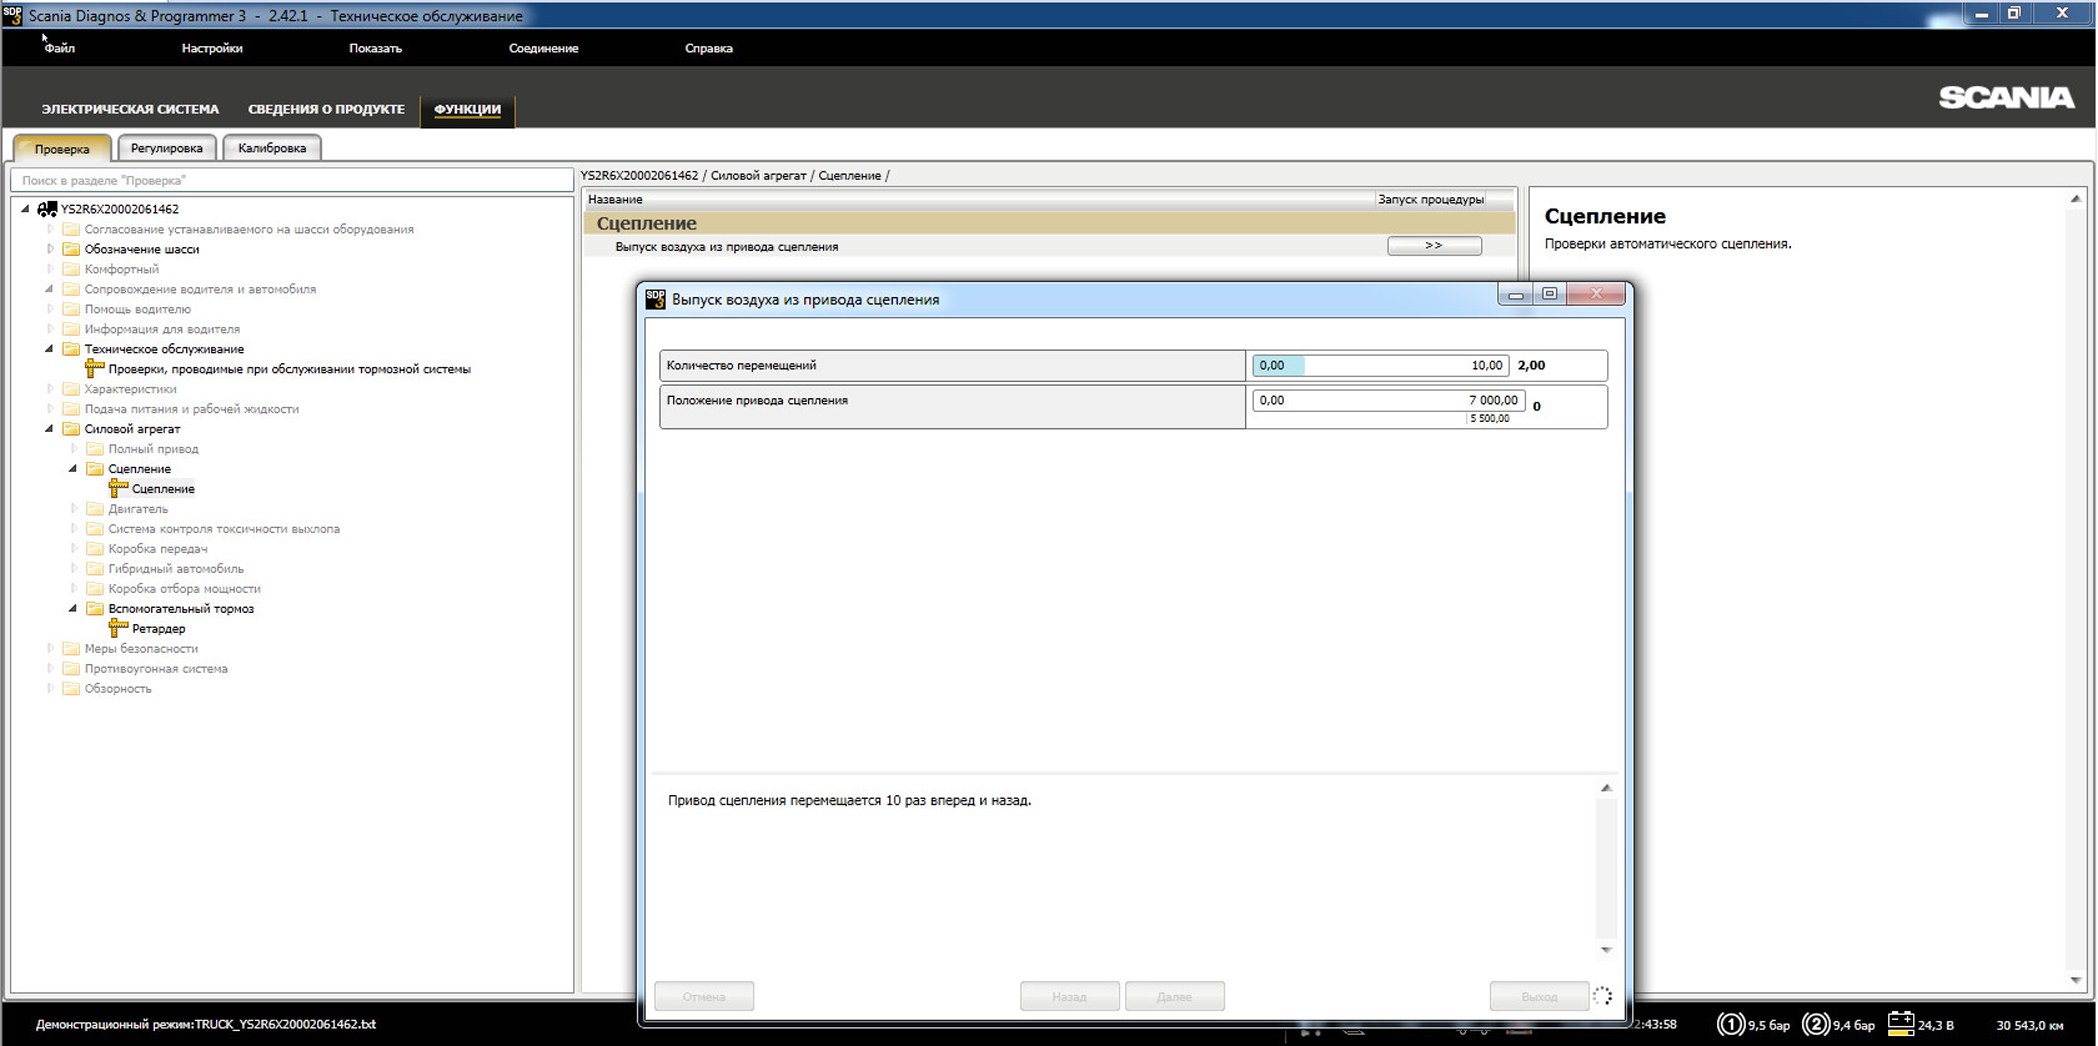Click the Количество перемещений progress bar

coord(1380,366)
